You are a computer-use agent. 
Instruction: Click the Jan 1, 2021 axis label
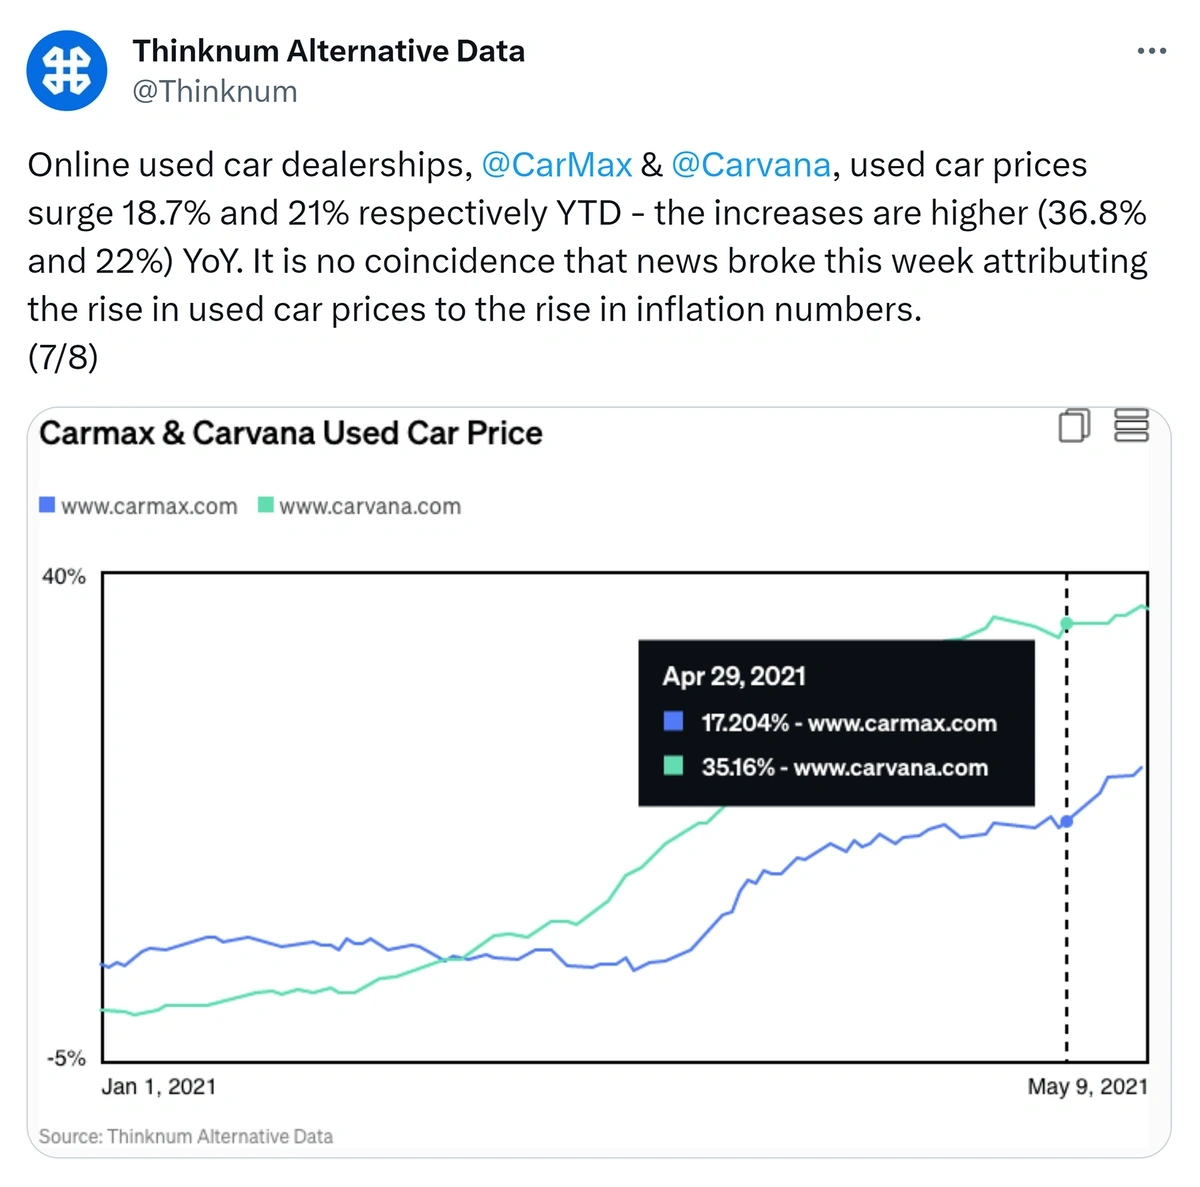[x=159, y=1087]
